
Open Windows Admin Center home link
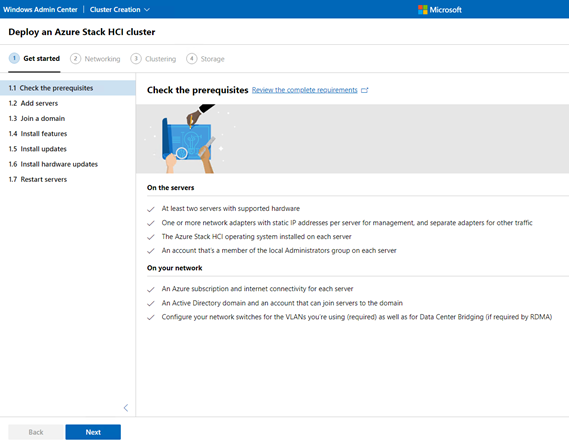coord(40,10)
